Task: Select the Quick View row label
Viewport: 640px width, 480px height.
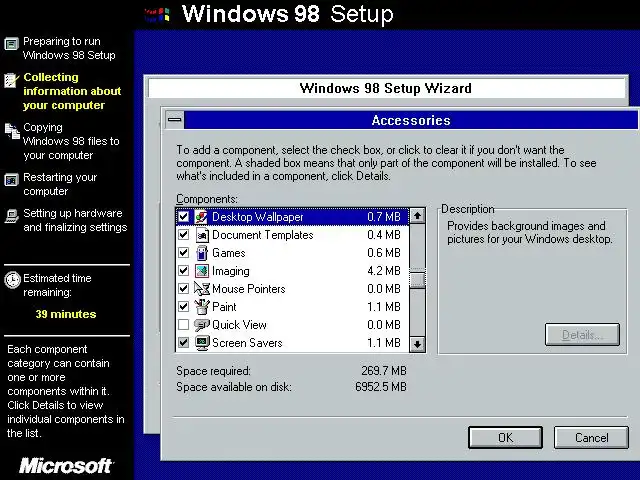Action: point(239,325)
